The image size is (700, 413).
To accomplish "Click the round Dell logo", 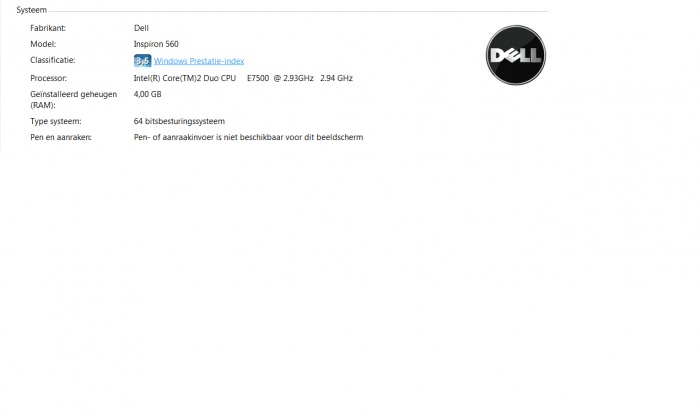I will 516,55.
